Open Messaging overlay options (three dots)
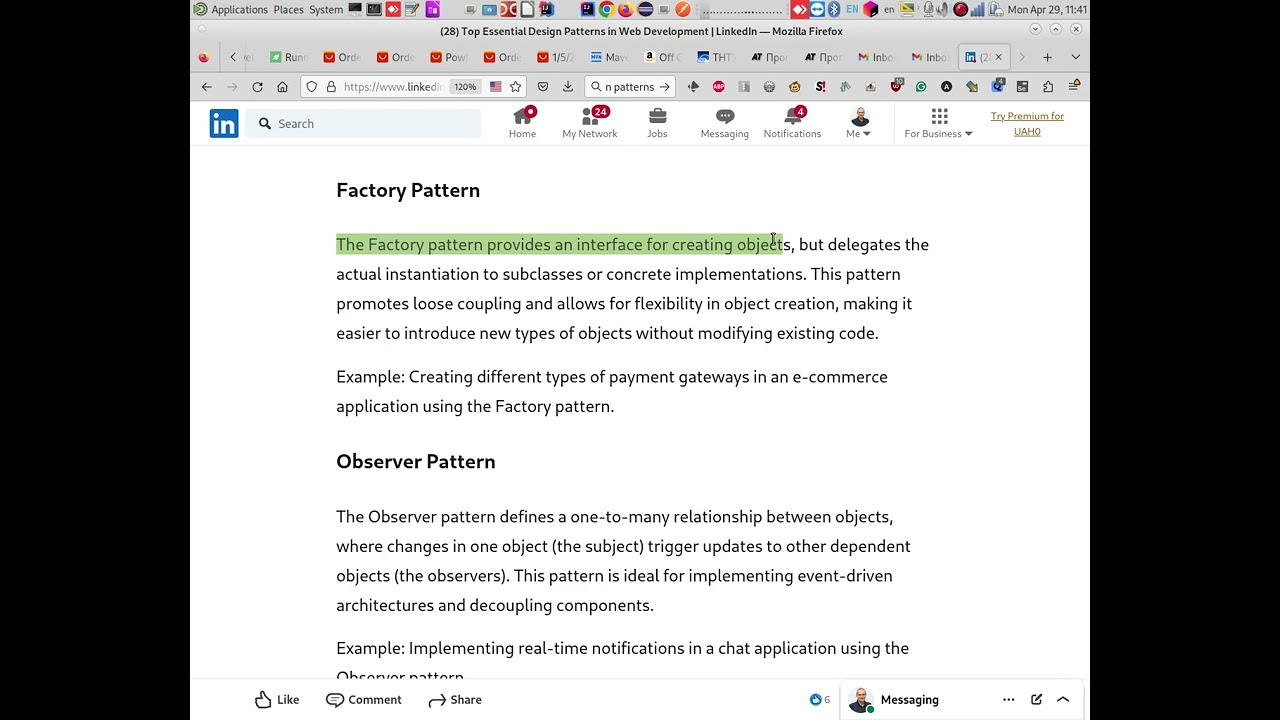The width and height of the screenshot is (1280, 720). pos(1009,700)
